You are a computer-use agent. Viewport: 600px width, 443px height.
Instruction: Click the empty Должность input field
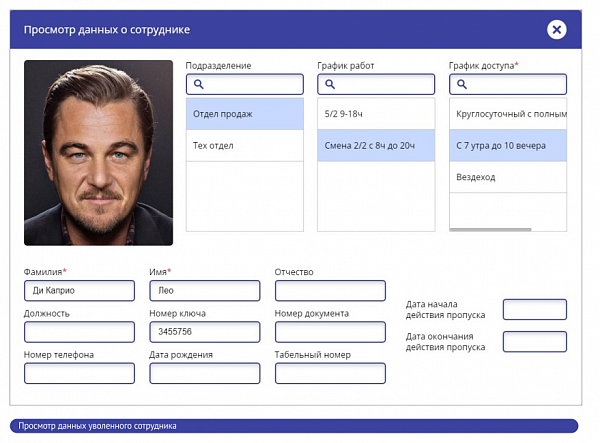click(80, 332)
